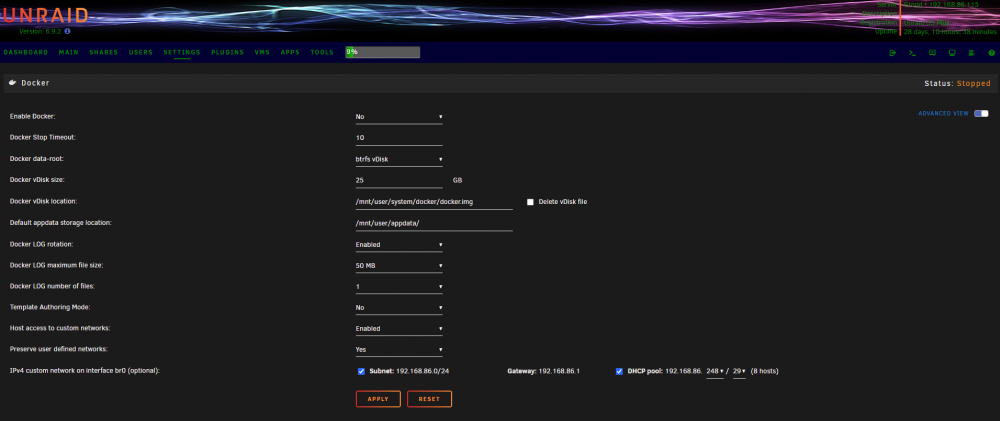Open Host access to custom networks dropdown
Image resolution: width=1000 pixels, height=421 pixels.
point(399,329)
